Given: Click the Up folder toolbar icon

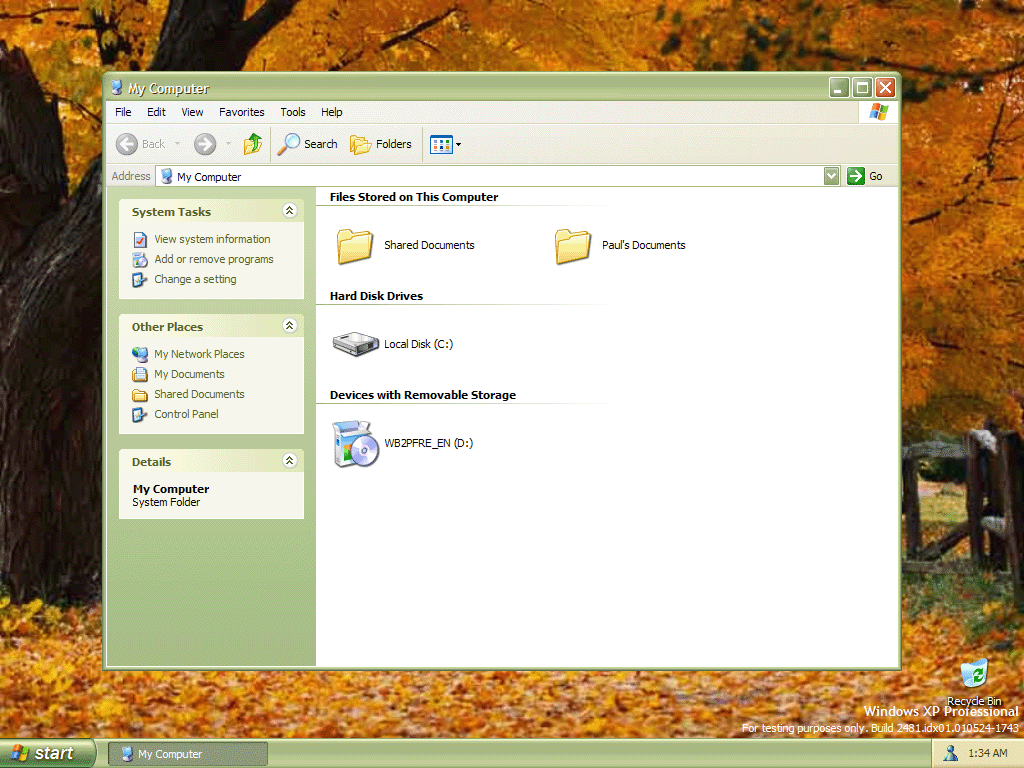Looking at the screenshot, I should coord(253,144).
